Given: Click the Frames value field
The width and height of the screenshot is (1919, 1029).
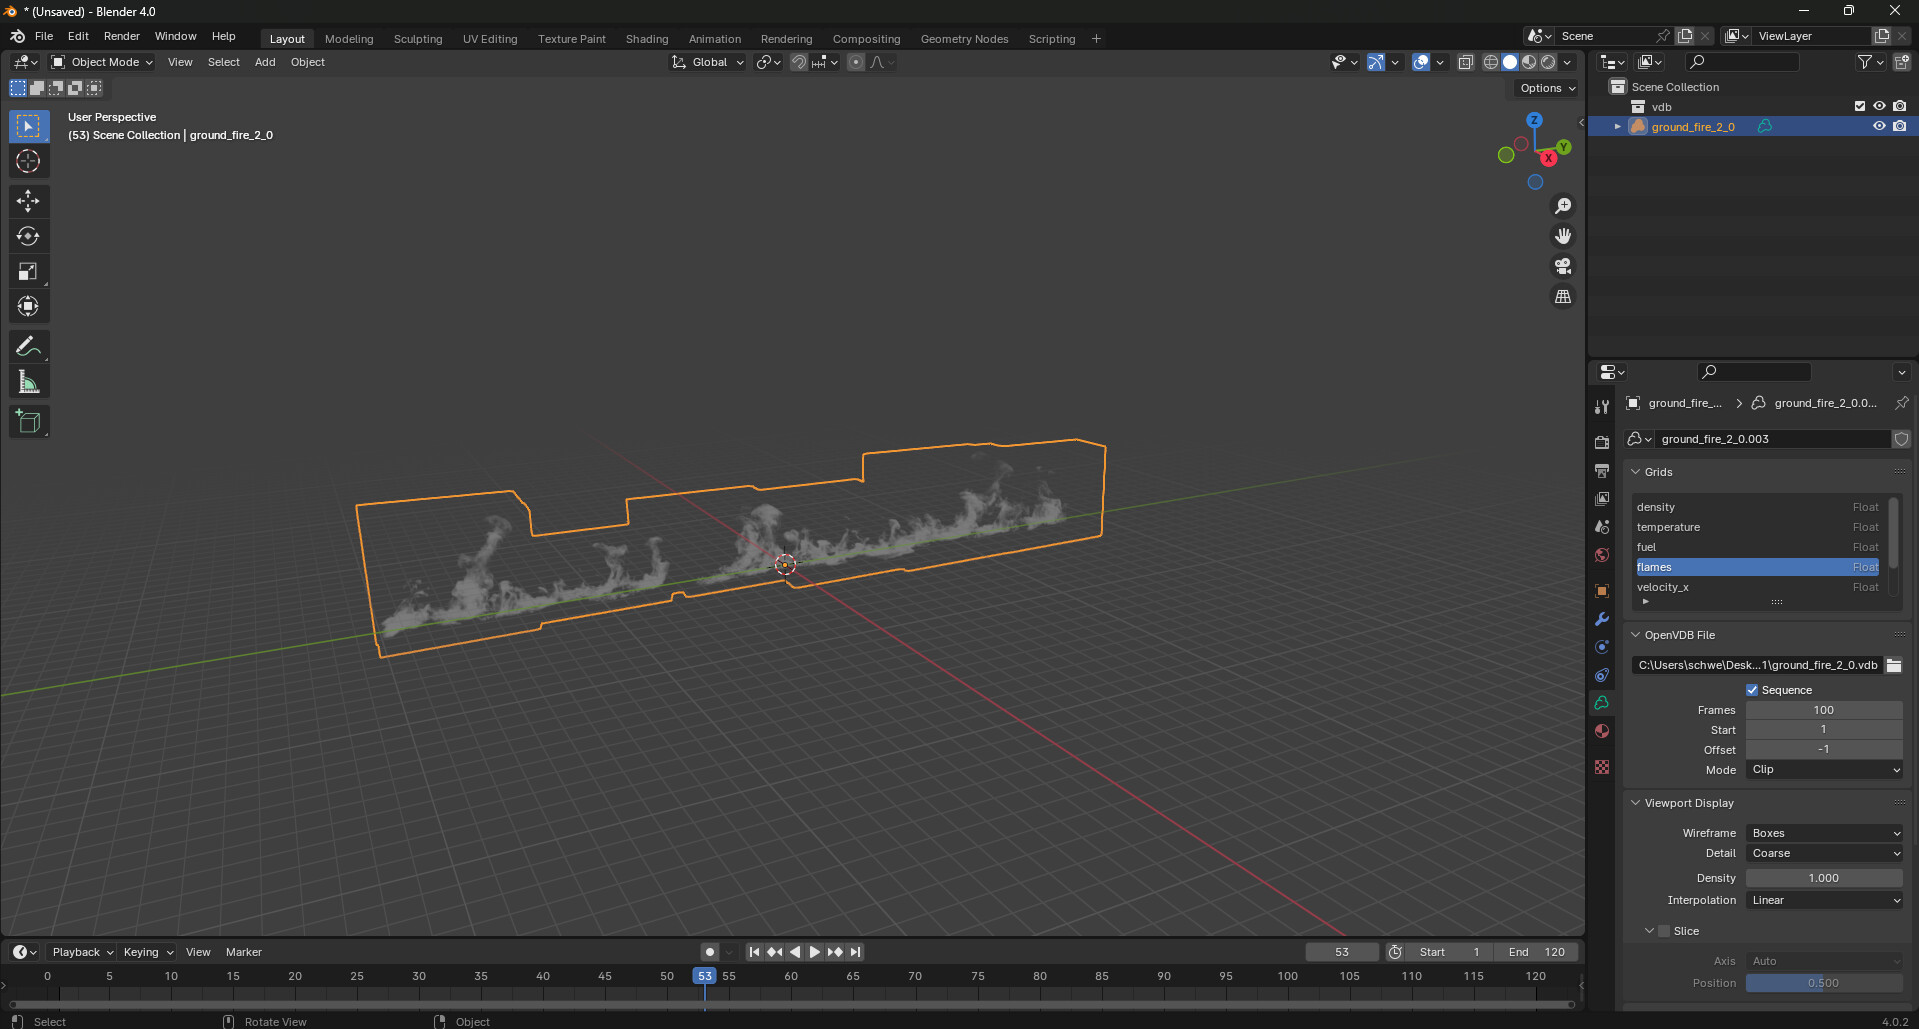Looking at the screenshot, I should tap(1824, 710).
